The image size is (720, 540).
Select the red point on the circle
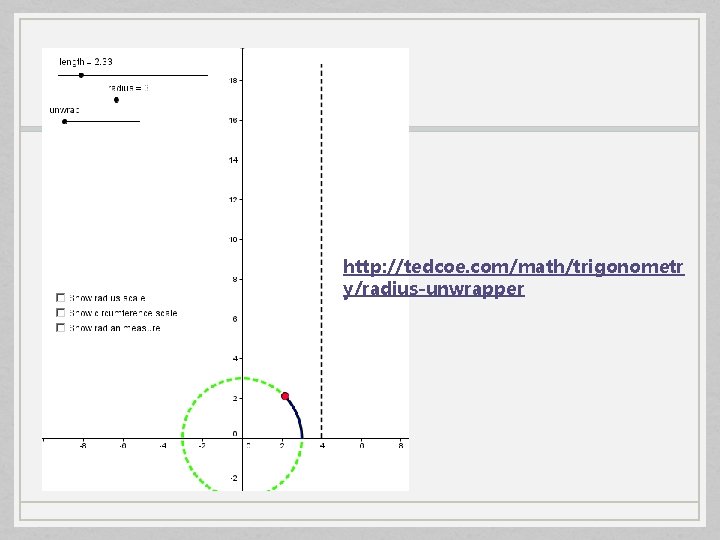click(285, 396)
